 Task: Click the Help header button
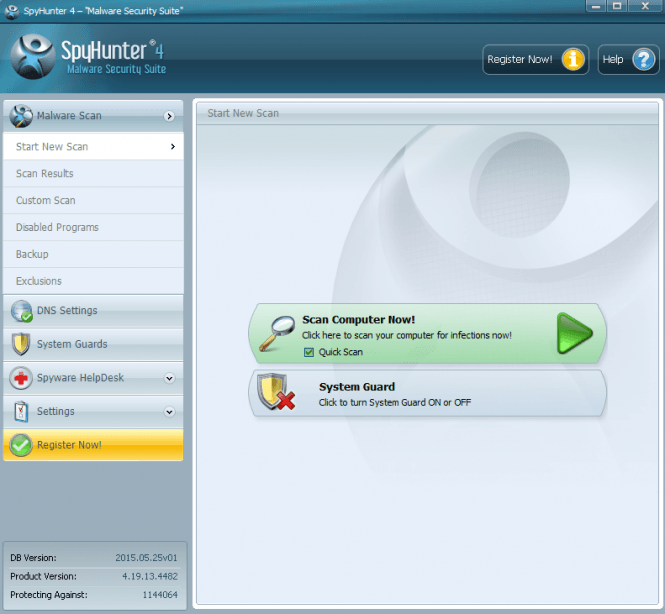(629, 59)
